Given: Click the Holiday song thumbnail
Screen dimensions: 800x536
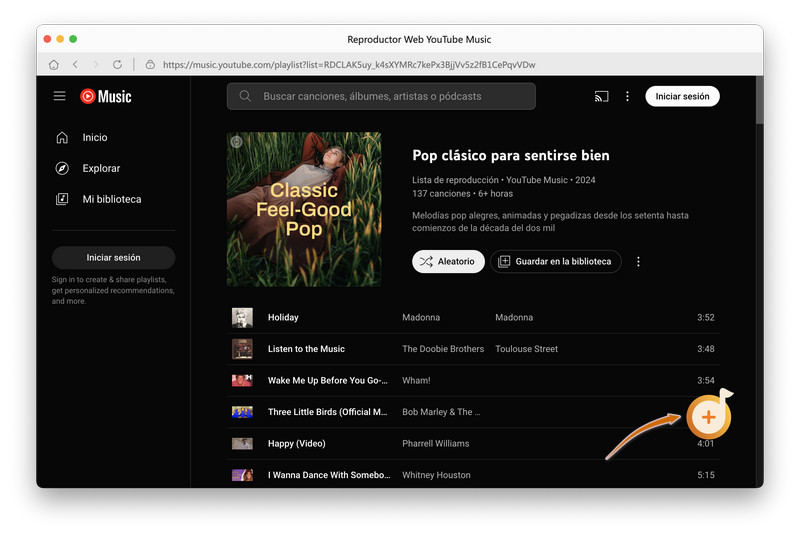Looking at the screenshot, I should pos(242,317).
